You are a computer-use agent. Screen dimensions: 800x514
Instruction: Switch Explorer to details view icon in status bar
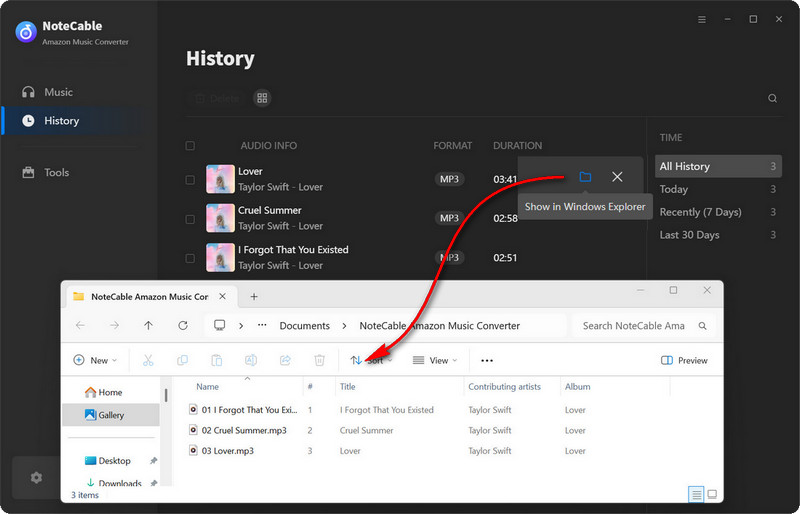tap(695, 494)
